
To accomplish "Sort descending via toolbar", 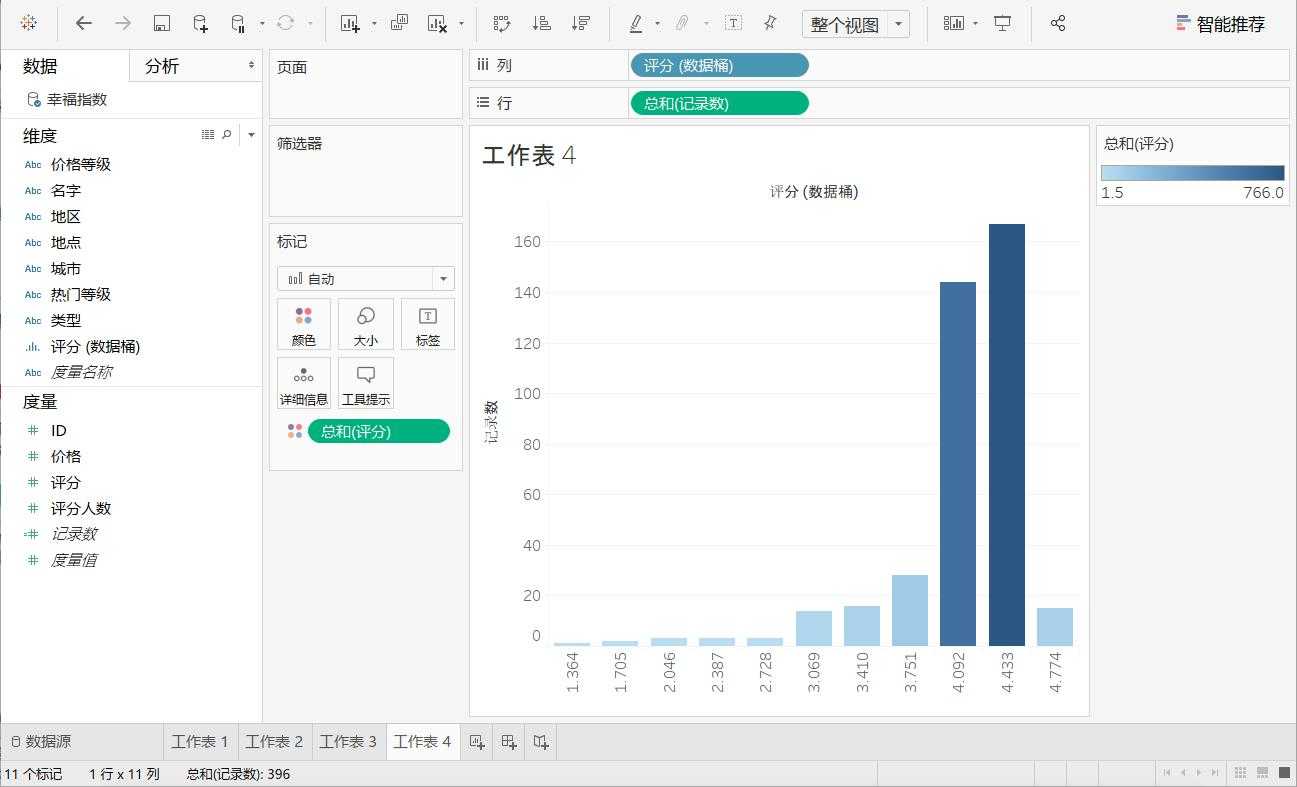I will coord(580,23).
